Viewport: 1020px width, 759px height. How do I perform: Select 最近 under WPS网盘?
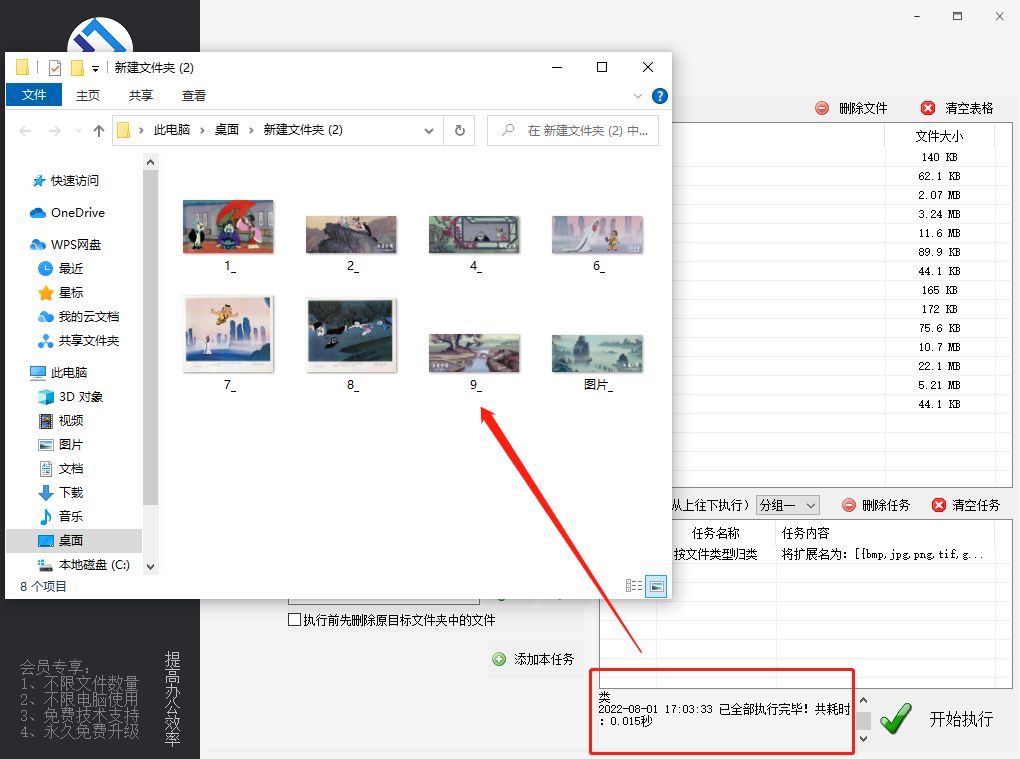tap(71, 269)
